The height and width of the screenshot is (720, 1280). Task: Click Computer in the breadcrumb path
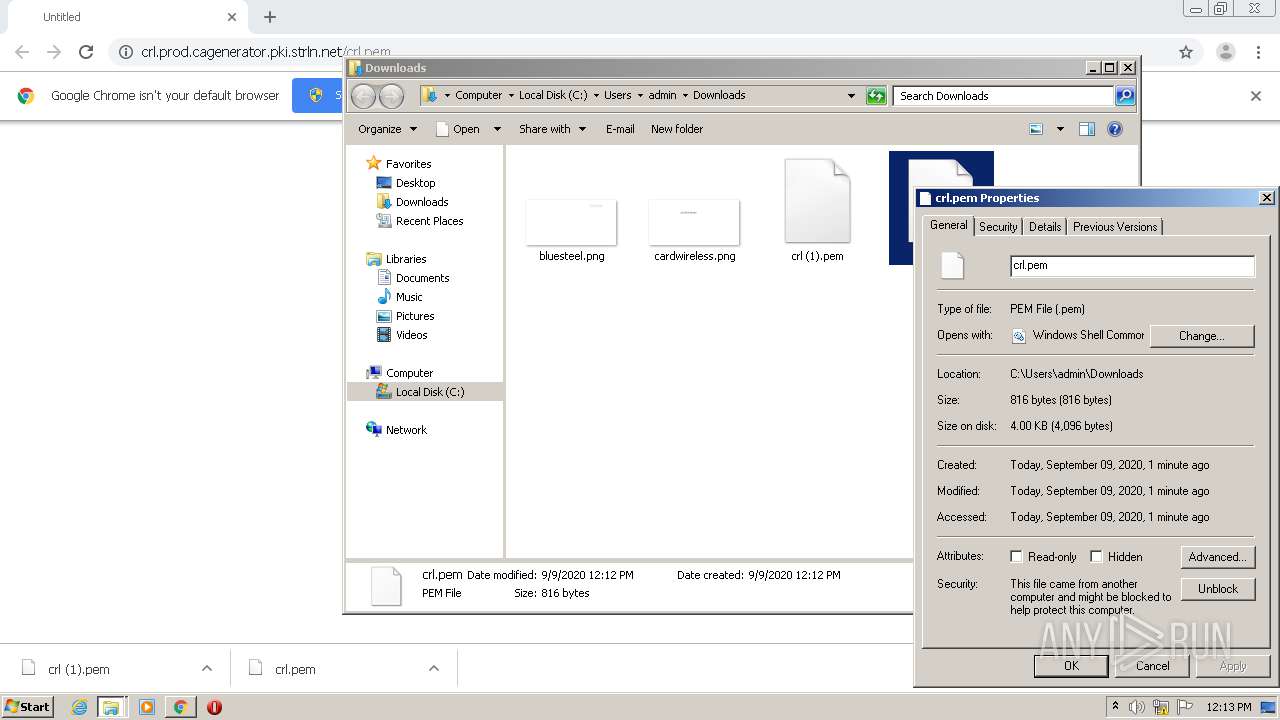(478, 96)
